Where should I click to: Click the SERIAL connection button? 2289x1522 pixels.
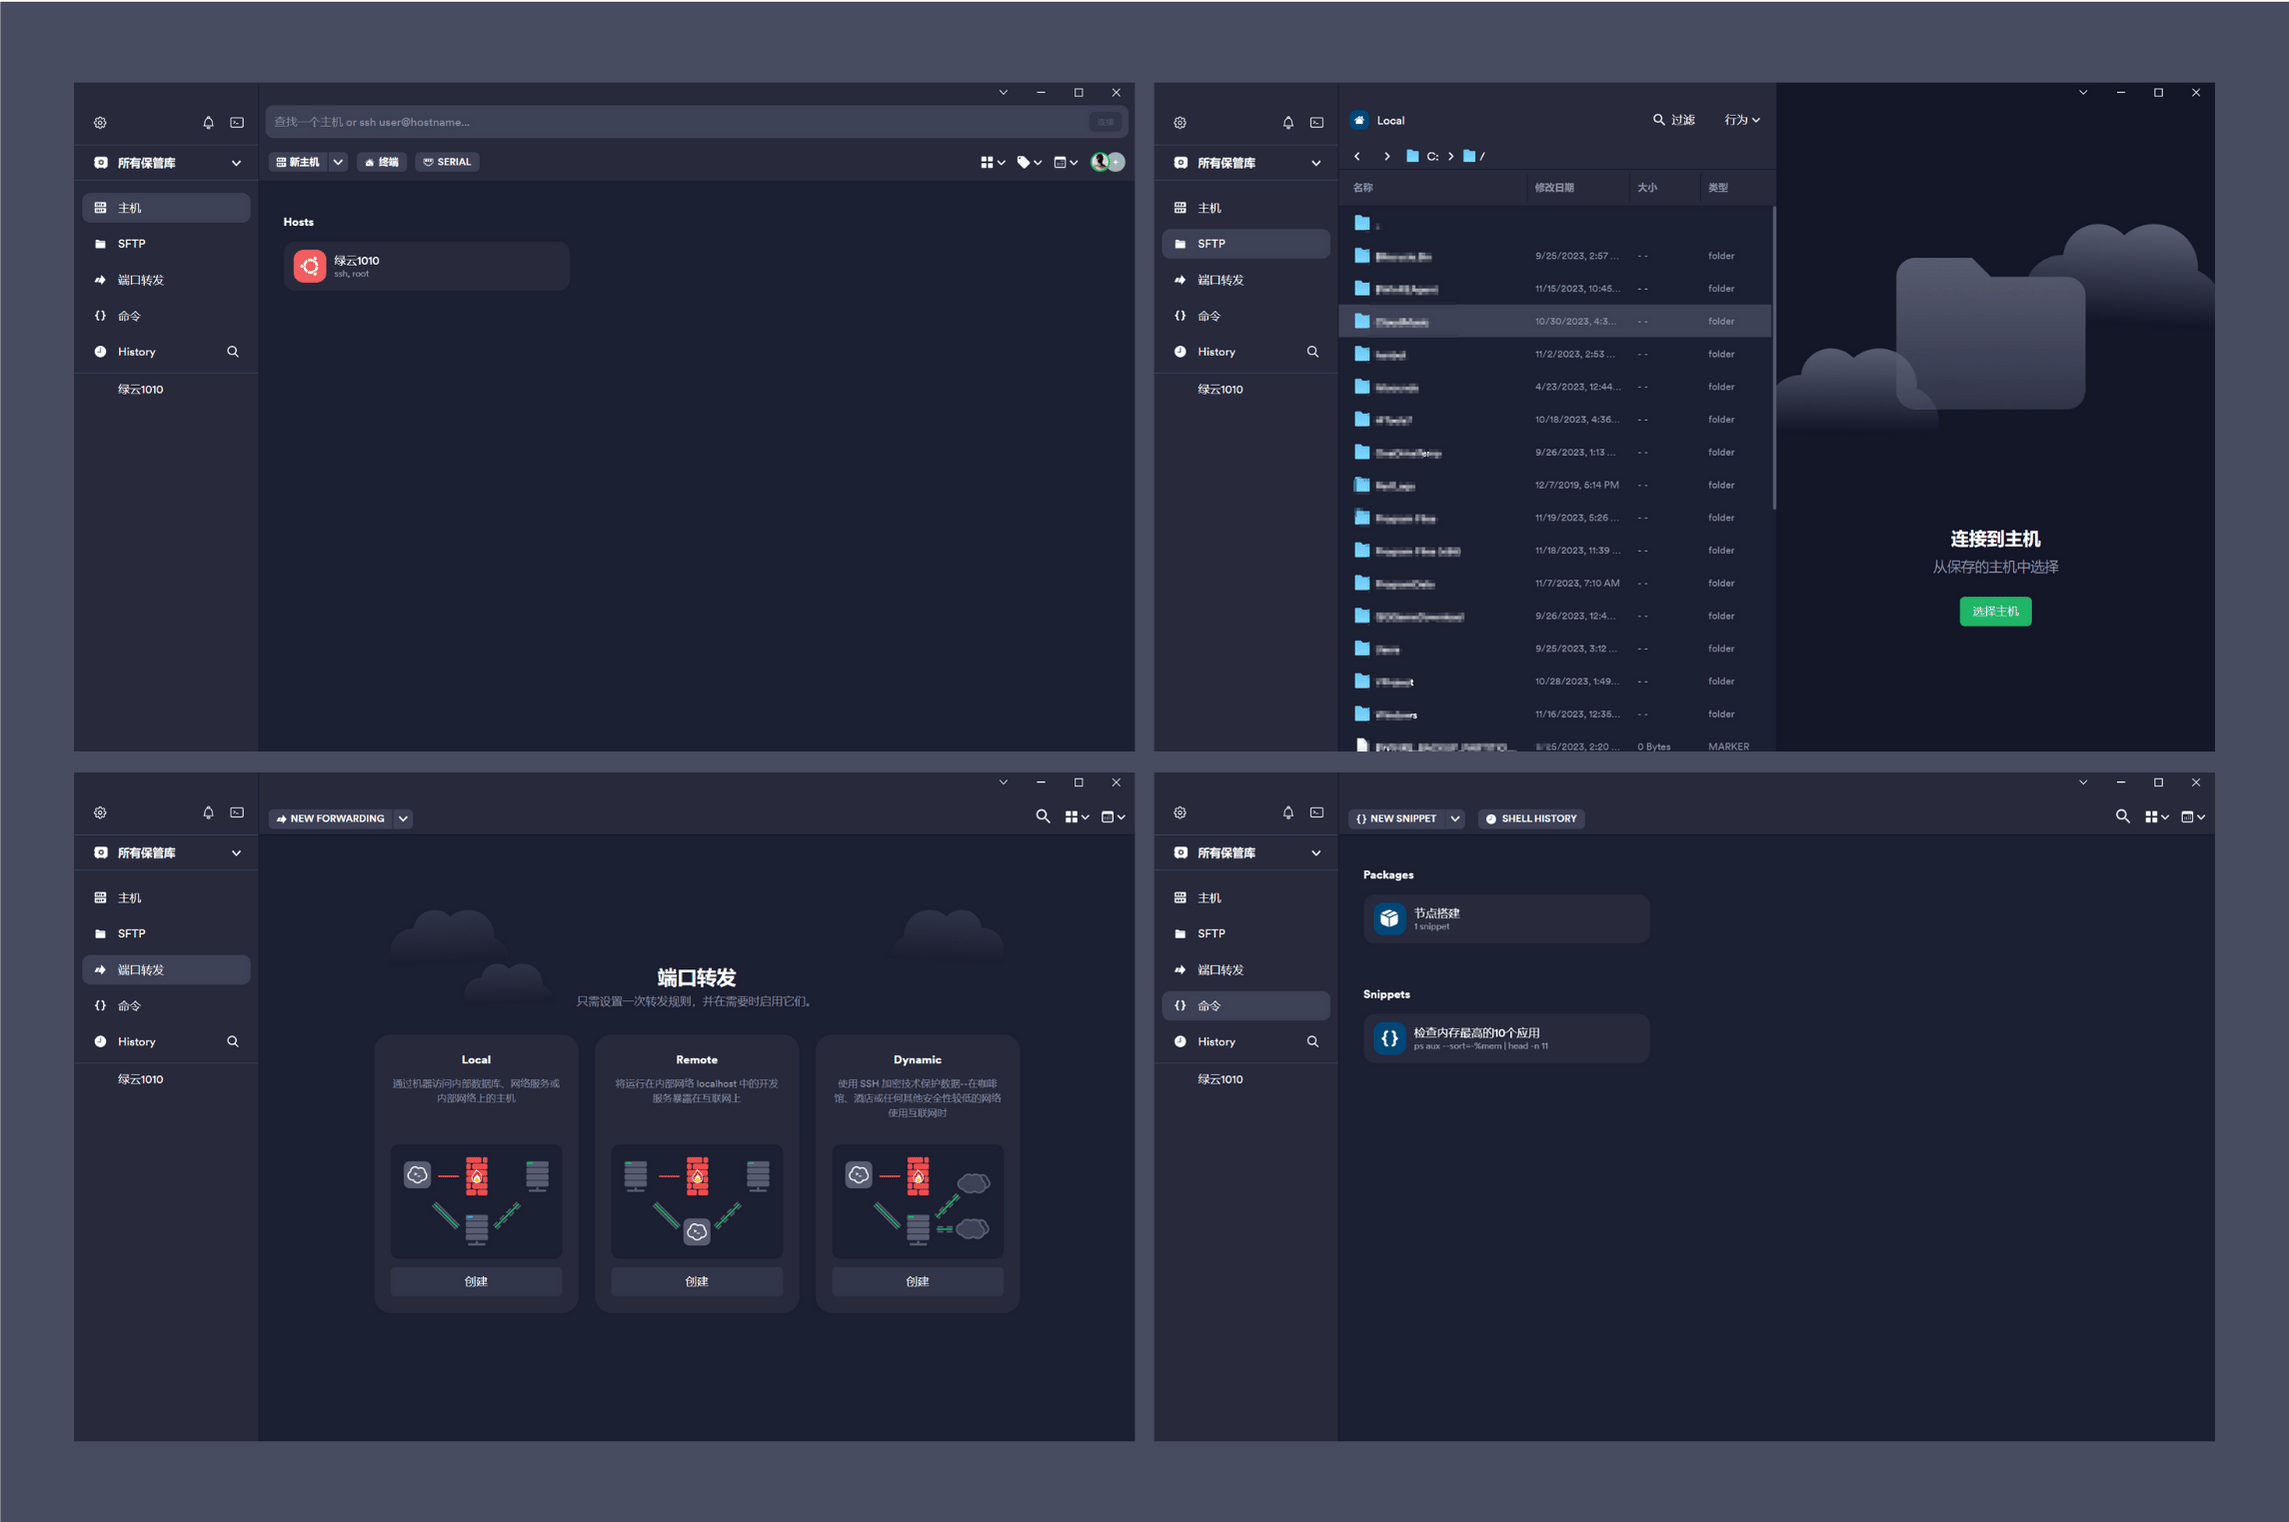[447, 162]
